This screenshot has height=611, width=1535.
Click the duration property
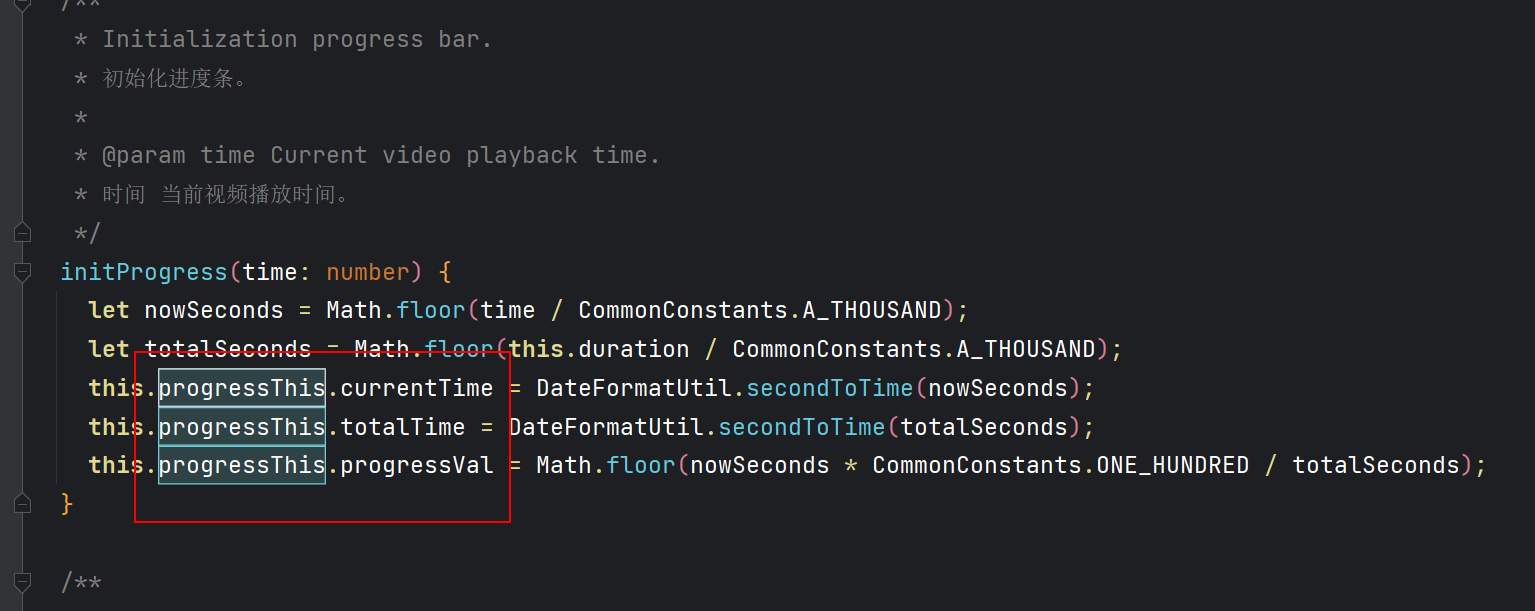click(x=634, y=350)
